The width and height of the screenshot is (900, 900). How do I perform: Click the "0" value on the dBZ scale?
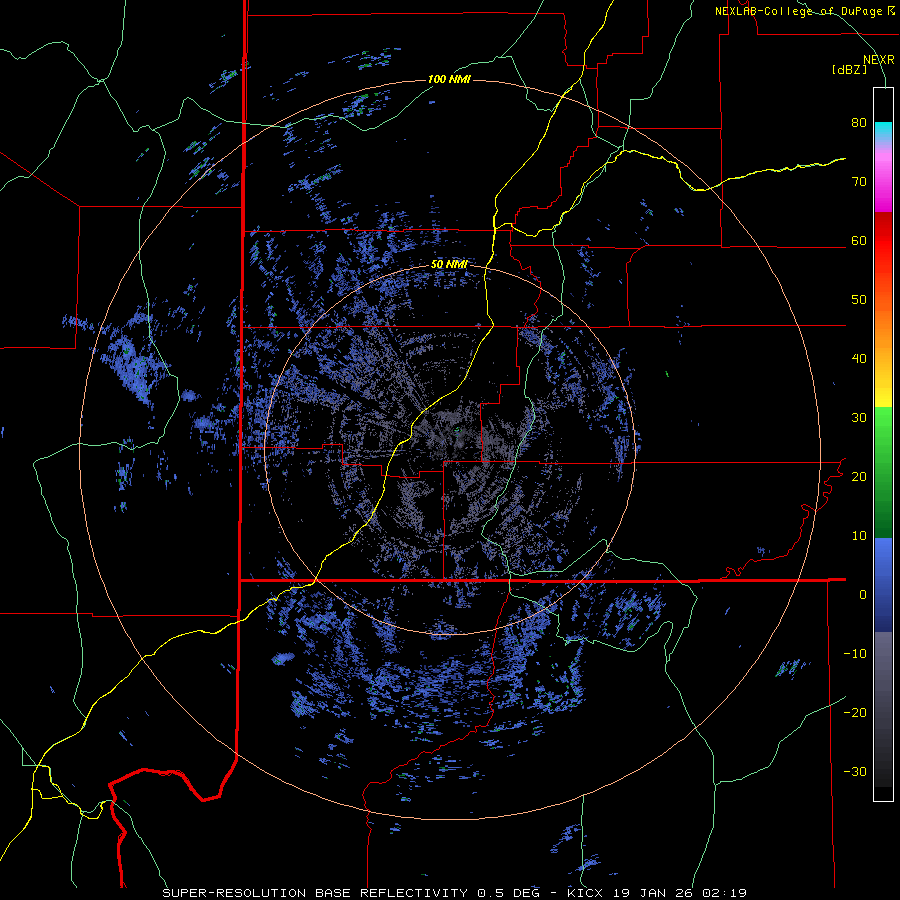point(863,595)
